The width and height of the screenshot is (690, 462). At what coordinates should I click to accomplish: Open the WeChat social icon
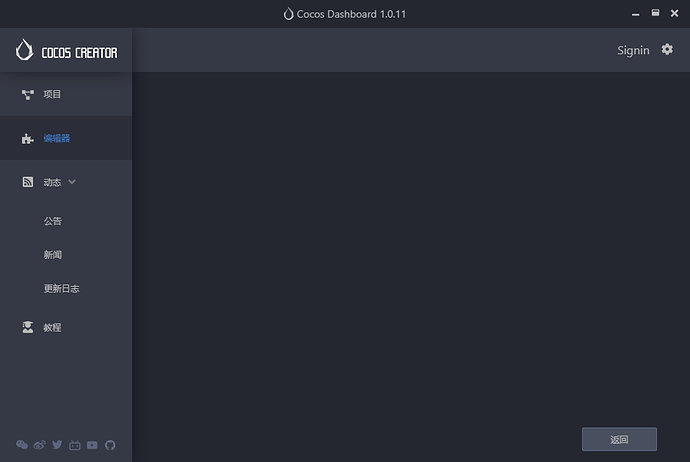coord(22,445)
